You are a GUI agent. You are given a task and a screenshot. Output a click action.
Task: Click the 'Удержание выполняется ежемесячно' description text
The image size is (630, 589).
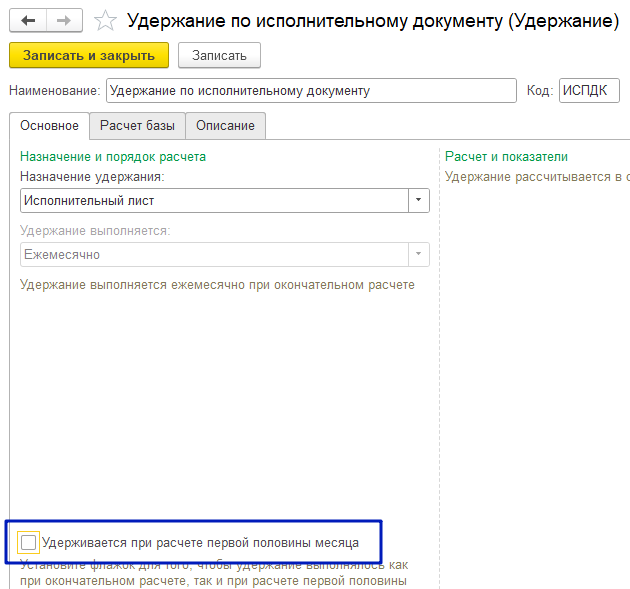coord(217,285)
